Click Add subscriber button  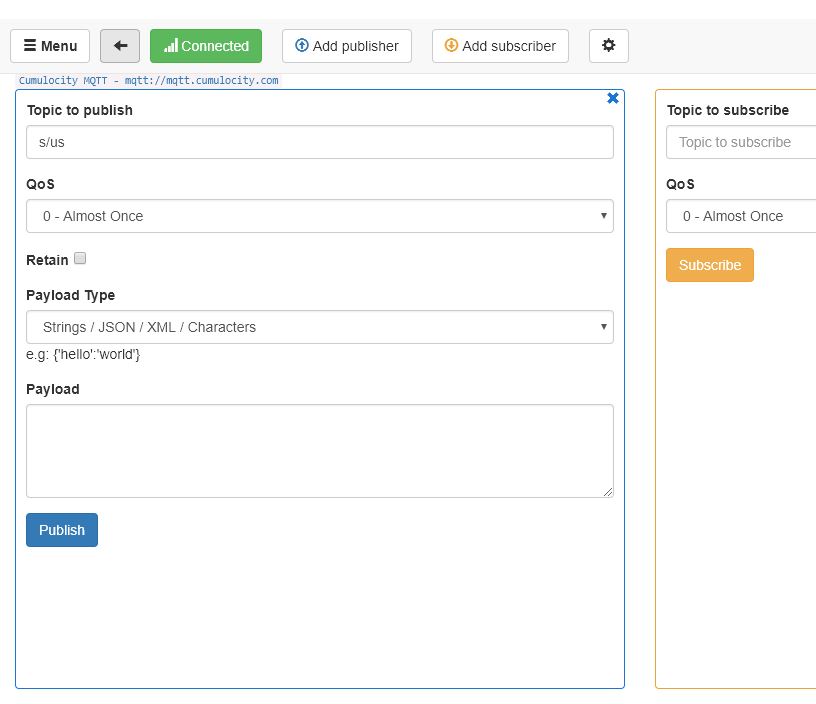(x=500, y=46)
